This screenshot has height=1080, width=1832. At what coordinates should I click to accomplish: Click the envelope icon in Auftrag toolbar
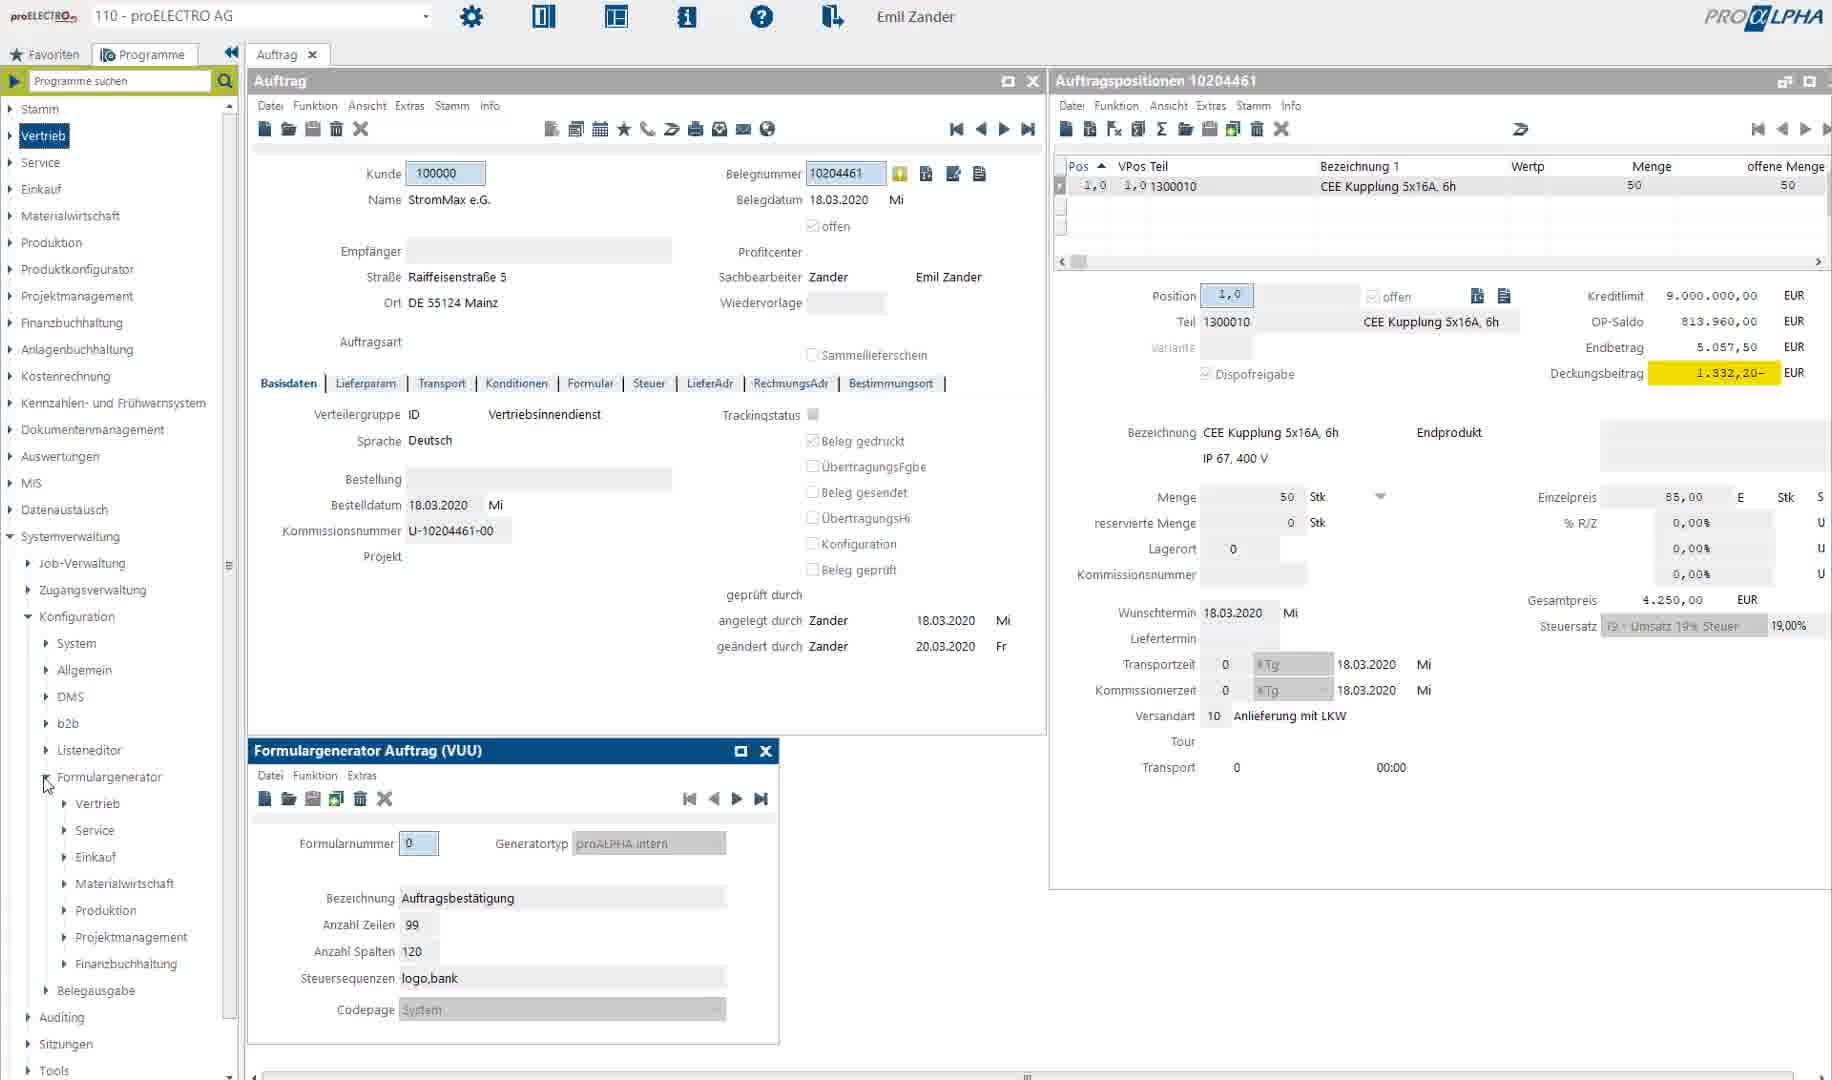pos(743,129)
